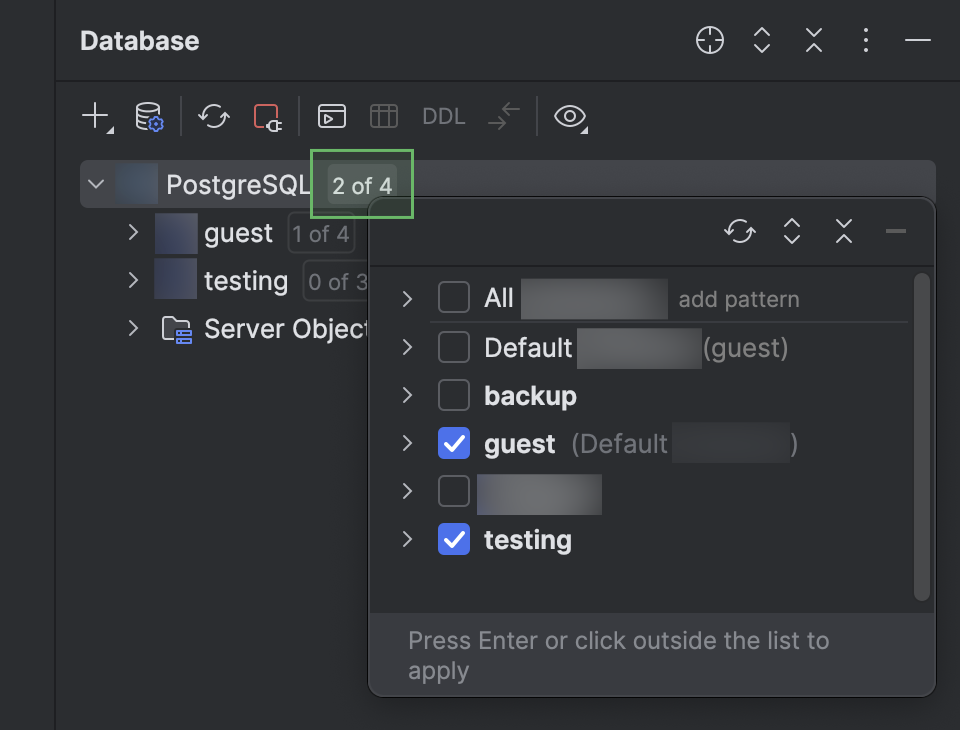Uncheck the guest schema checkbox

[x=454, y=443]
